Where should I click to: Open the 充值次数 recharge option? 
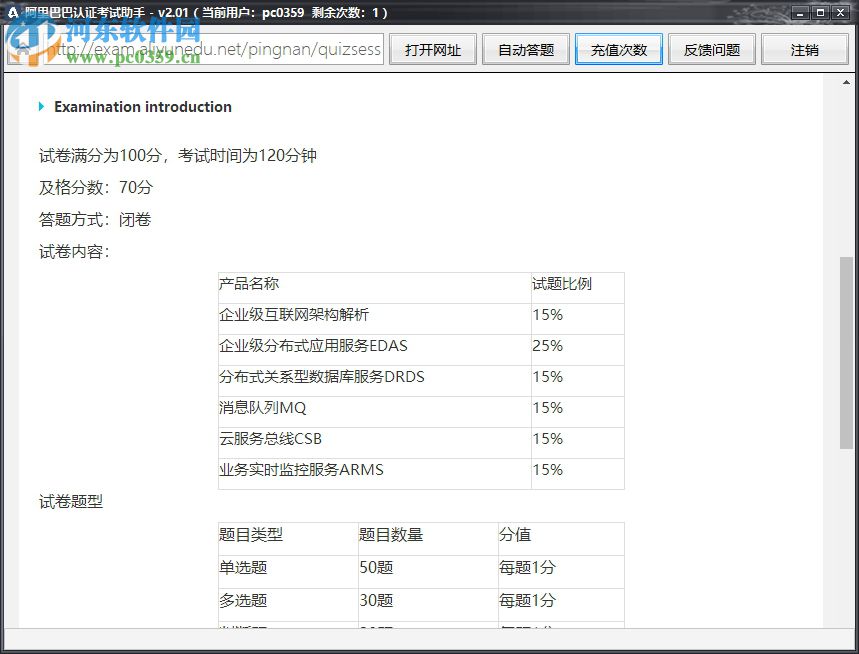coord(619,49)
